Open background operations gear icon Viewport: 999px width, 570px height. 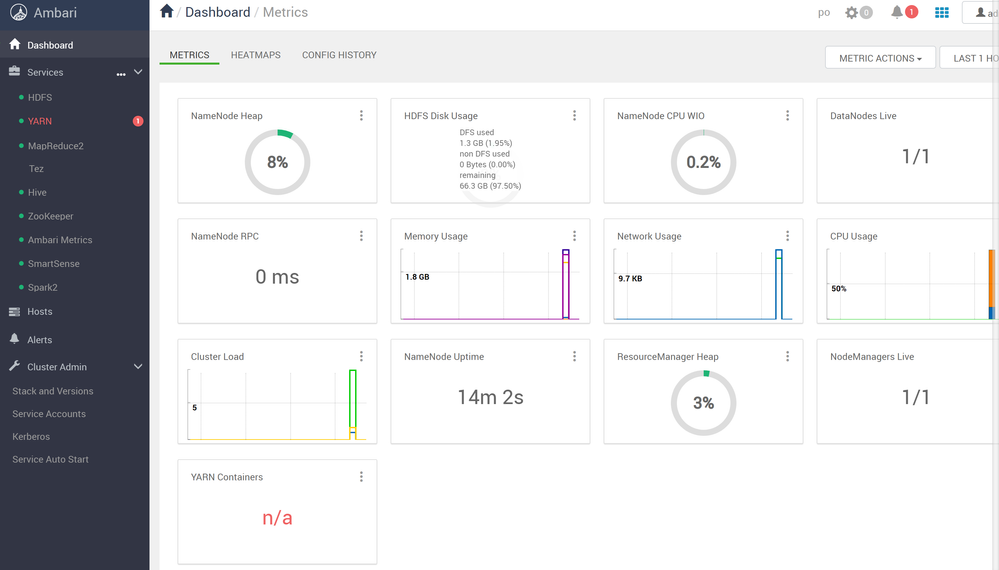[851, 12]
